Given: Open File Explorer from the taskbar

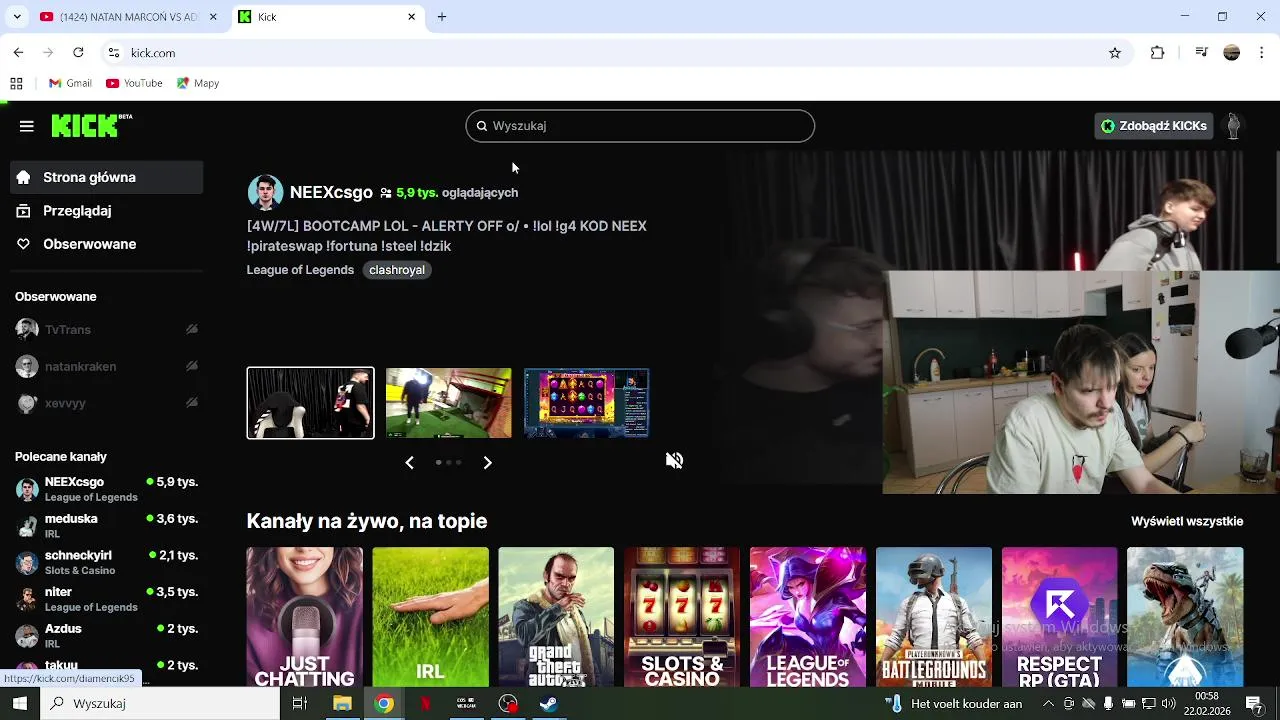Looking at the screenshot, I should click(342, 704).
